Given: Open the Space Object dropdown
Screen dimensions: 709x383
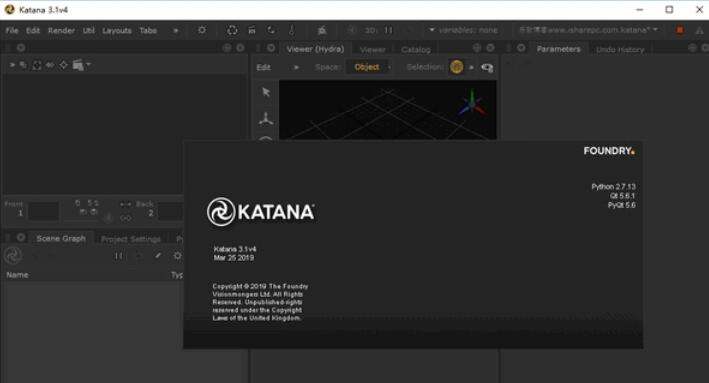Looking at the screenshot, I should click(x=369, y=67).
